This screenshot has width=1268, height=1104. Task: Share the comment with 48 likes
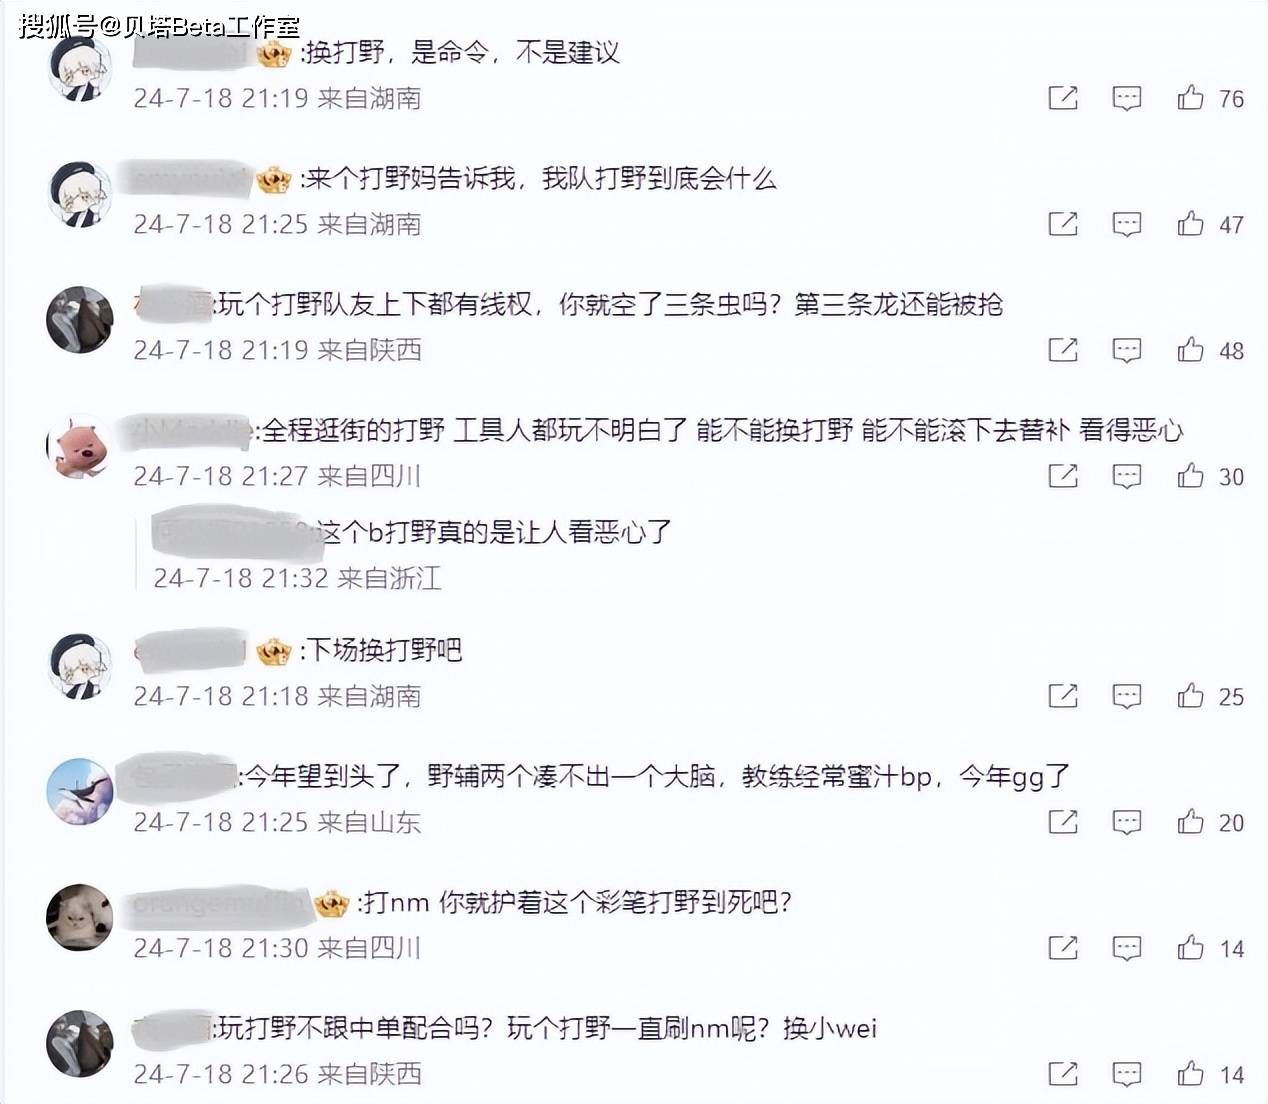coord(1063,349)
